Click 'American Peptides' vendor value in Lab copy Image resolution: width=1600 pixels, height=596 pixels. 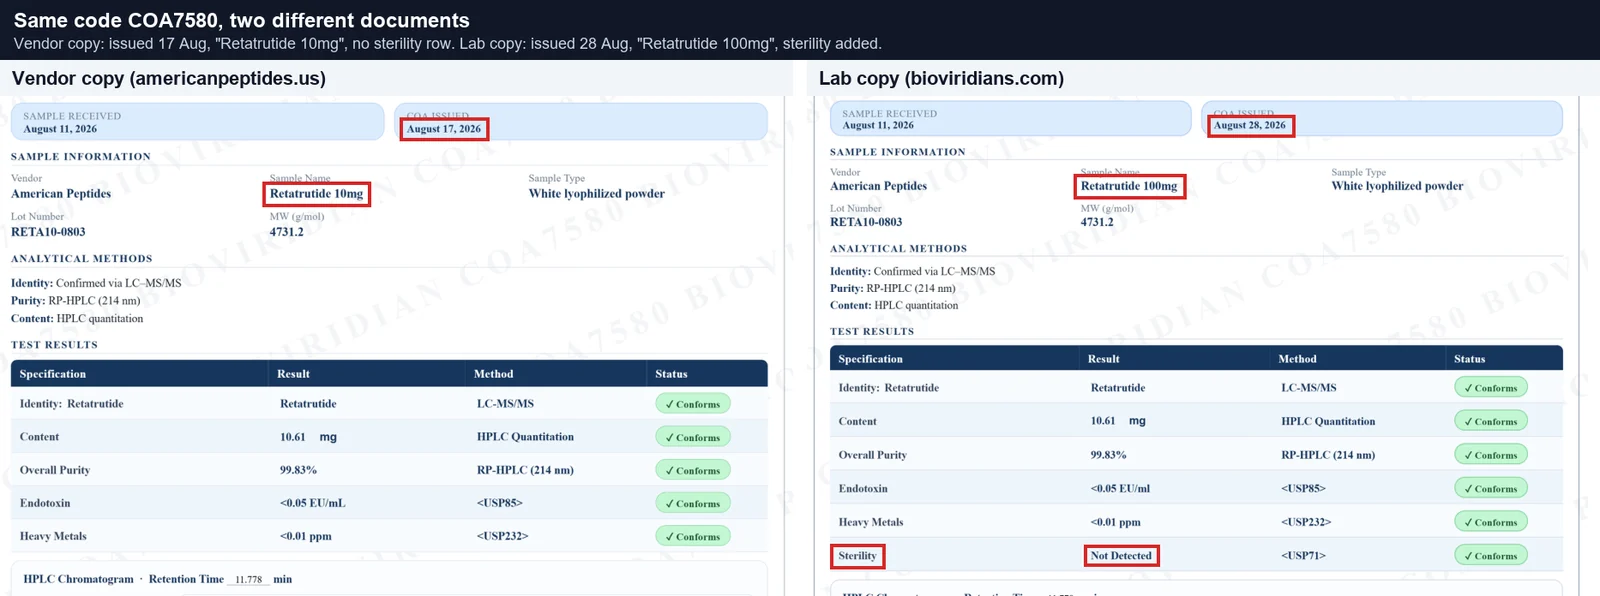[x=878, y=186]
